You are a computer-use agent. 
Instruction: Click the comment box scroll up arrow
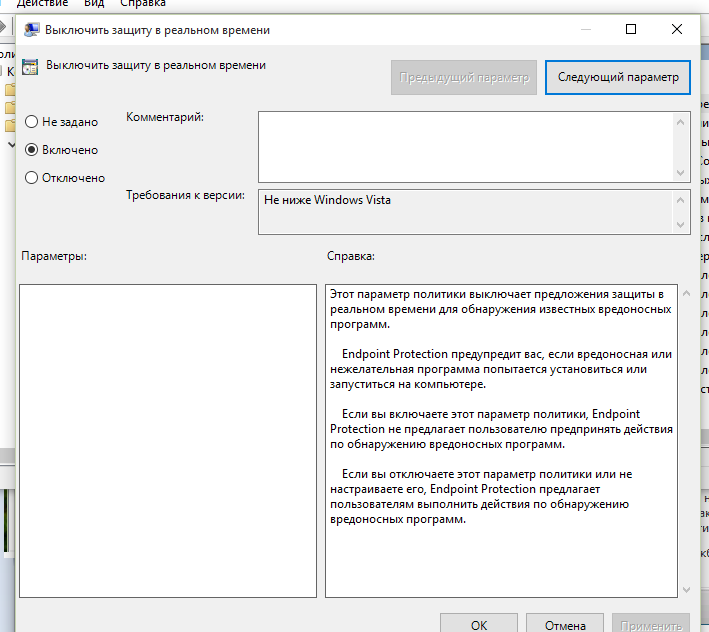(681, 122)
